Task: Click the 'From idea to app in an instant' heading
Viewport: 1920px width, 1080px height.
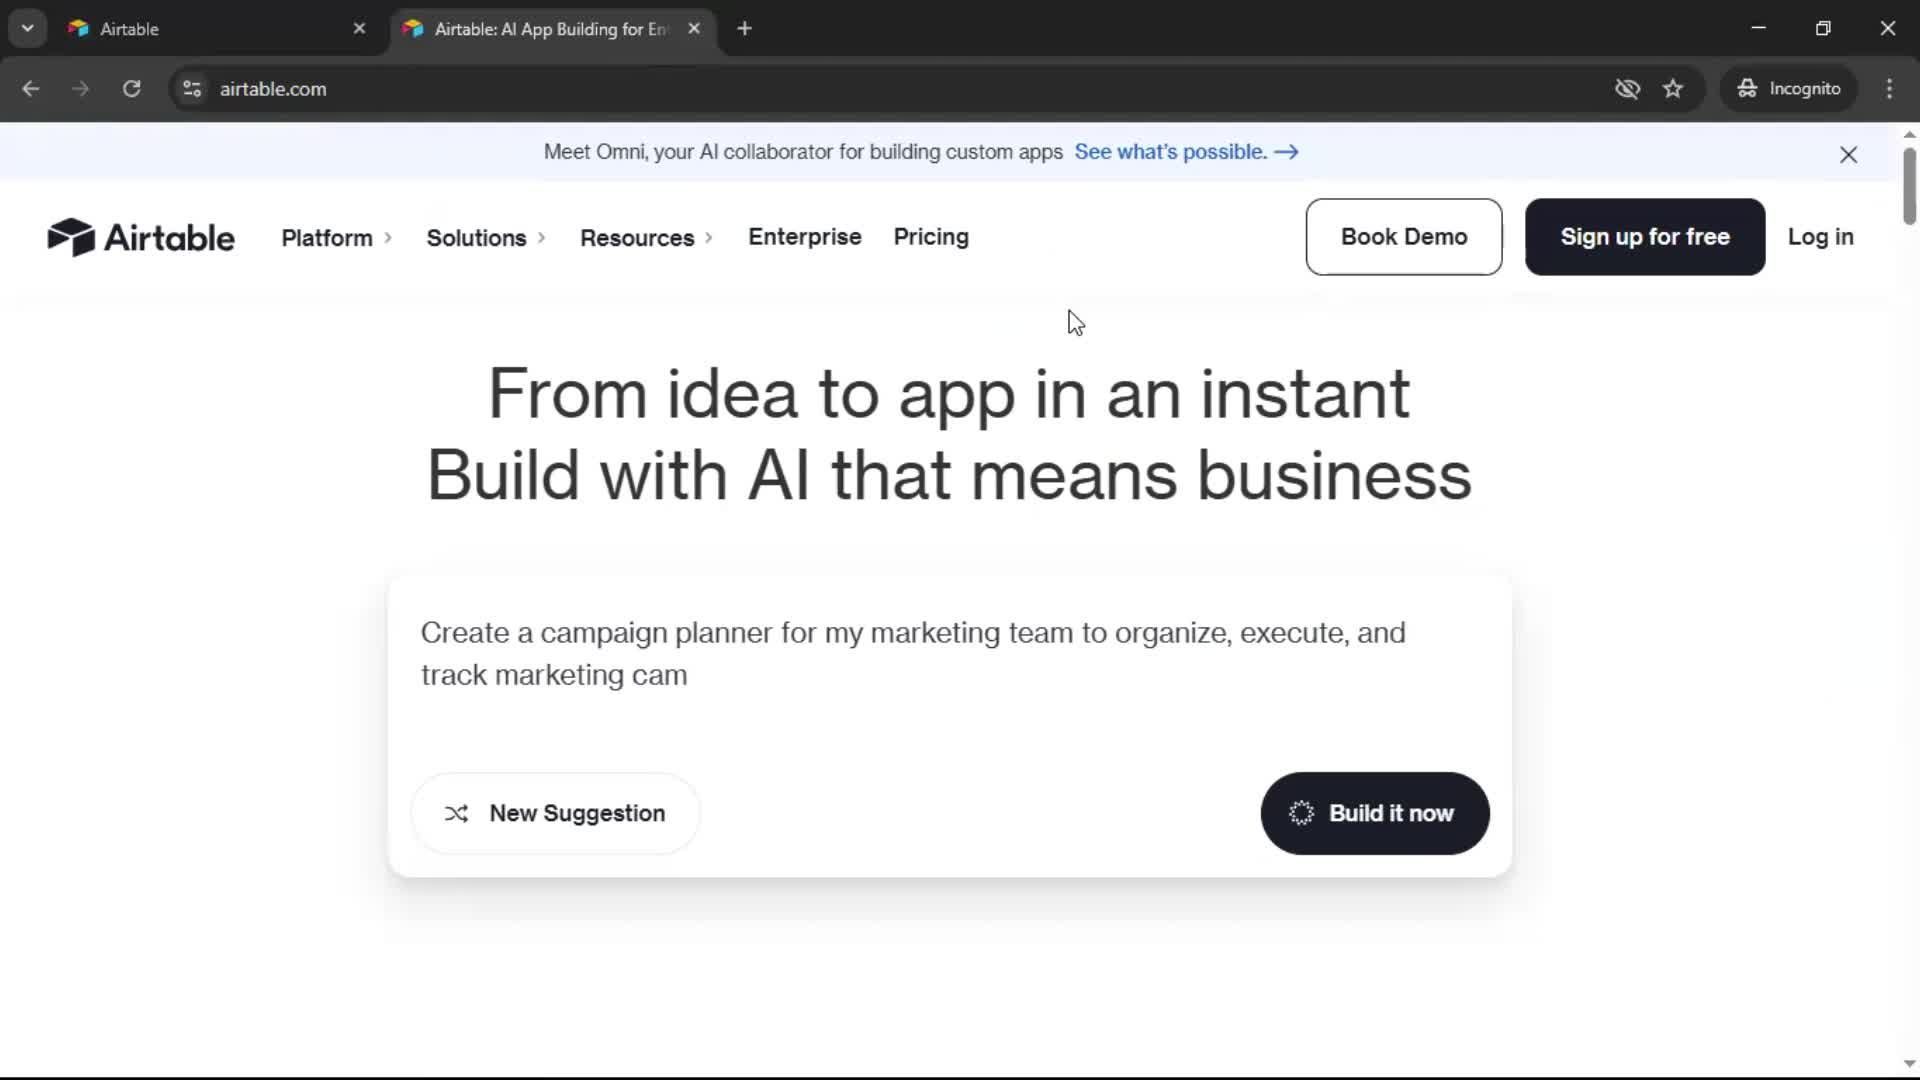Action: tap(949, 393)
